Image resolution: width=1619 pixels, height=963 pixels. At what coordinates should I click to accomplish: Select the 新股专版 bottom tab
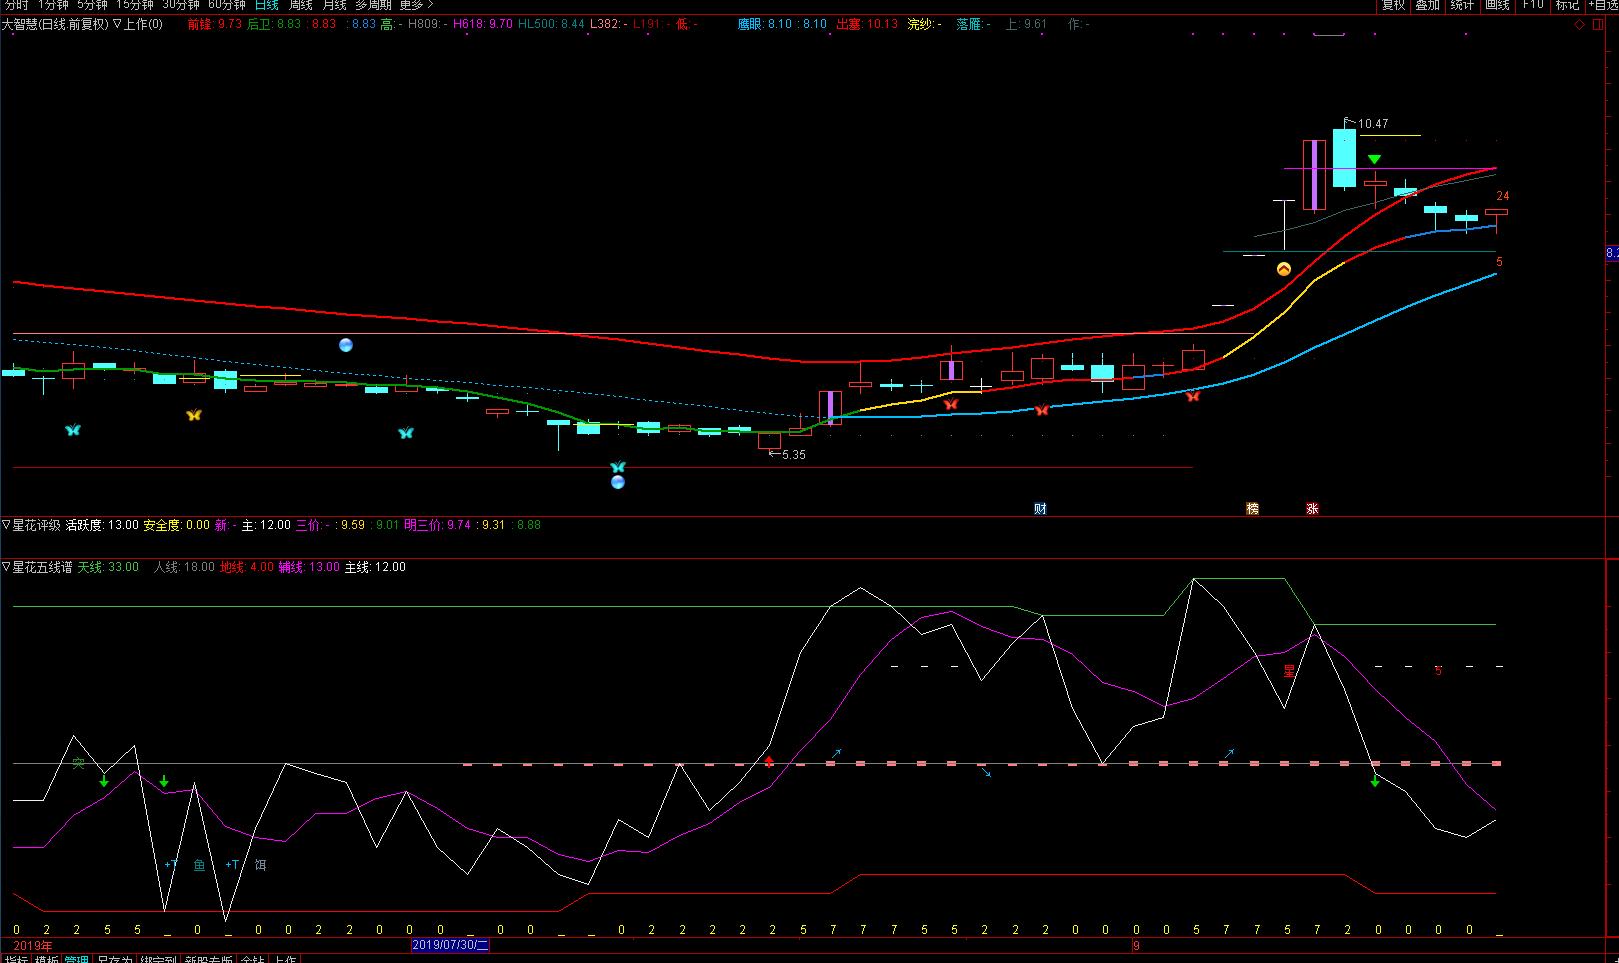click(x=208, y=959)
